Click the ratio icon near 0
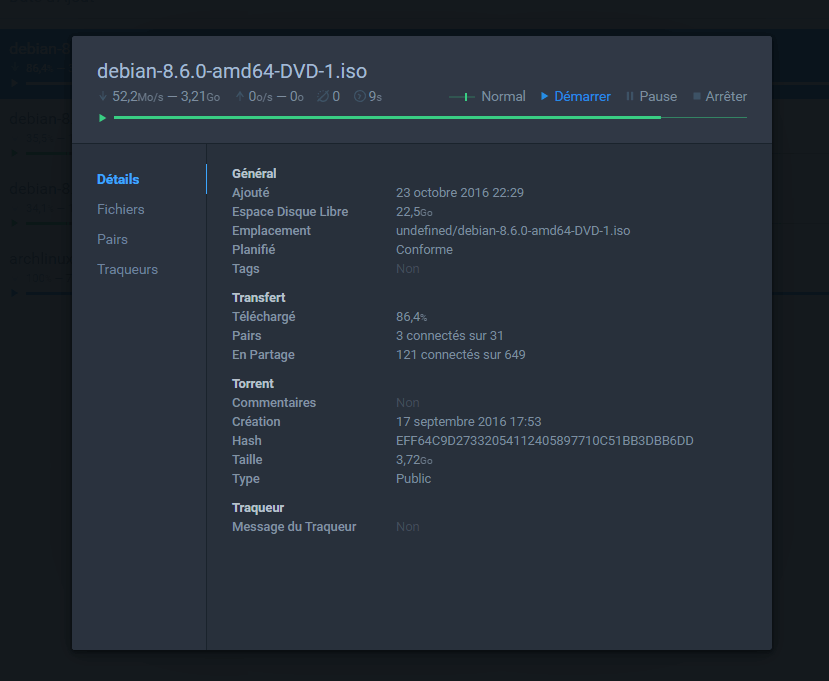This screenshot has height=681, width=829. point(323,96)
